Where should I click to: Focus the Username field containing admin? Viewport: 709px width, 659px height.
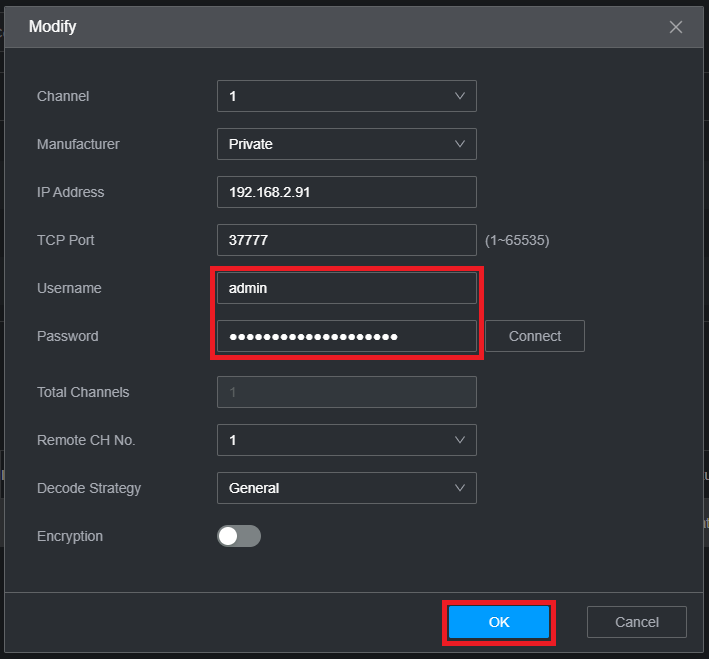(x=346, y=288)
